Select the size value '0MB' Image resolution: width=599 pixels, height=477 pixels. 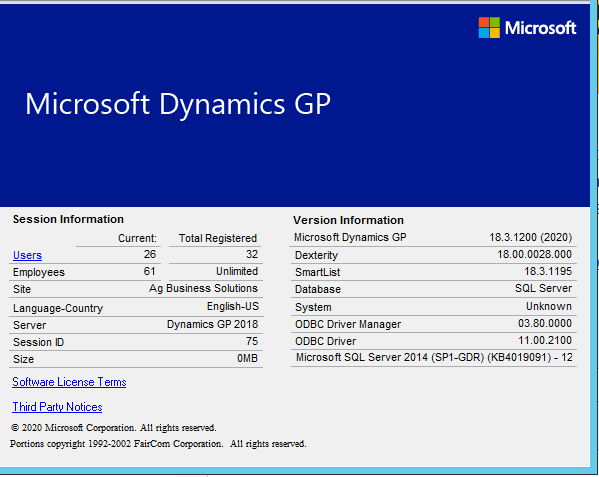click(x=248, y=358)
